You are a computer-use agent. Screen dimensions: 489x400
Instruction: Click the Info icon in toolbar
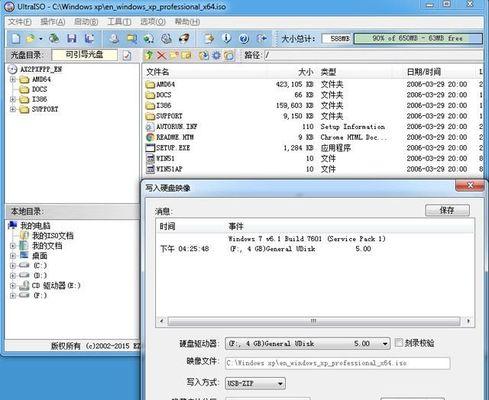[x=226, y=38]
